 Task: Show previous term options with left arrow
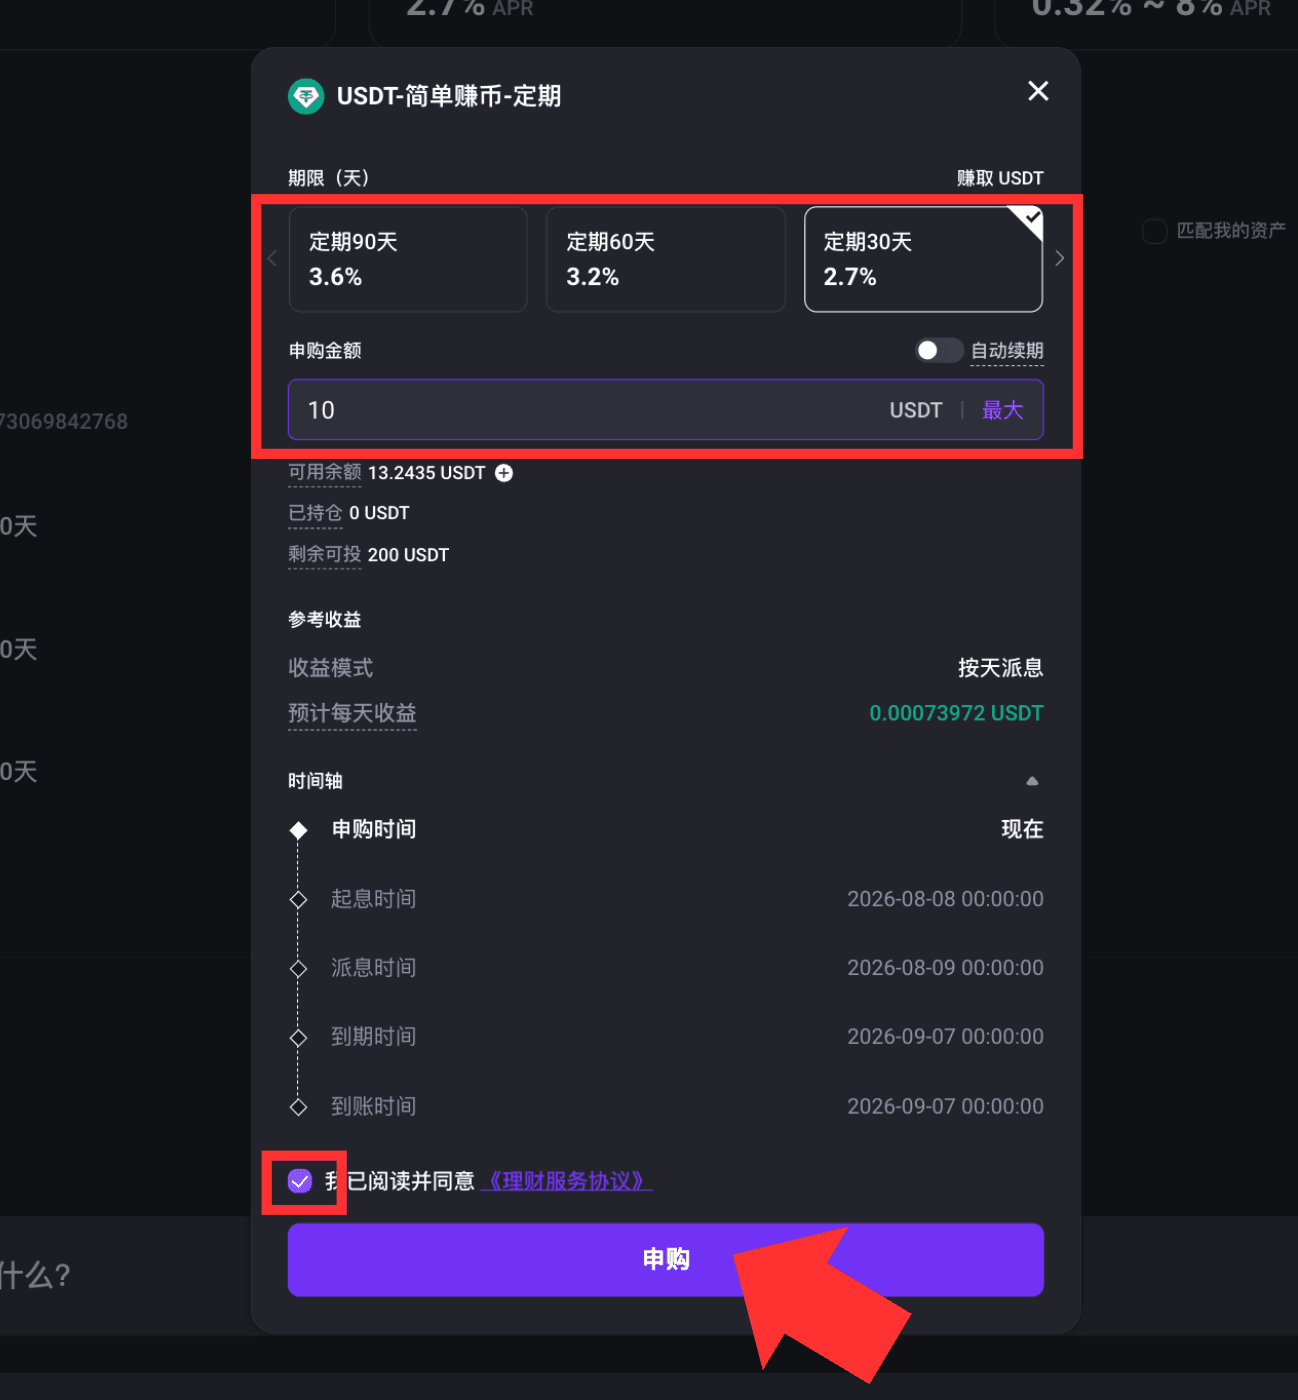point(272,258)
